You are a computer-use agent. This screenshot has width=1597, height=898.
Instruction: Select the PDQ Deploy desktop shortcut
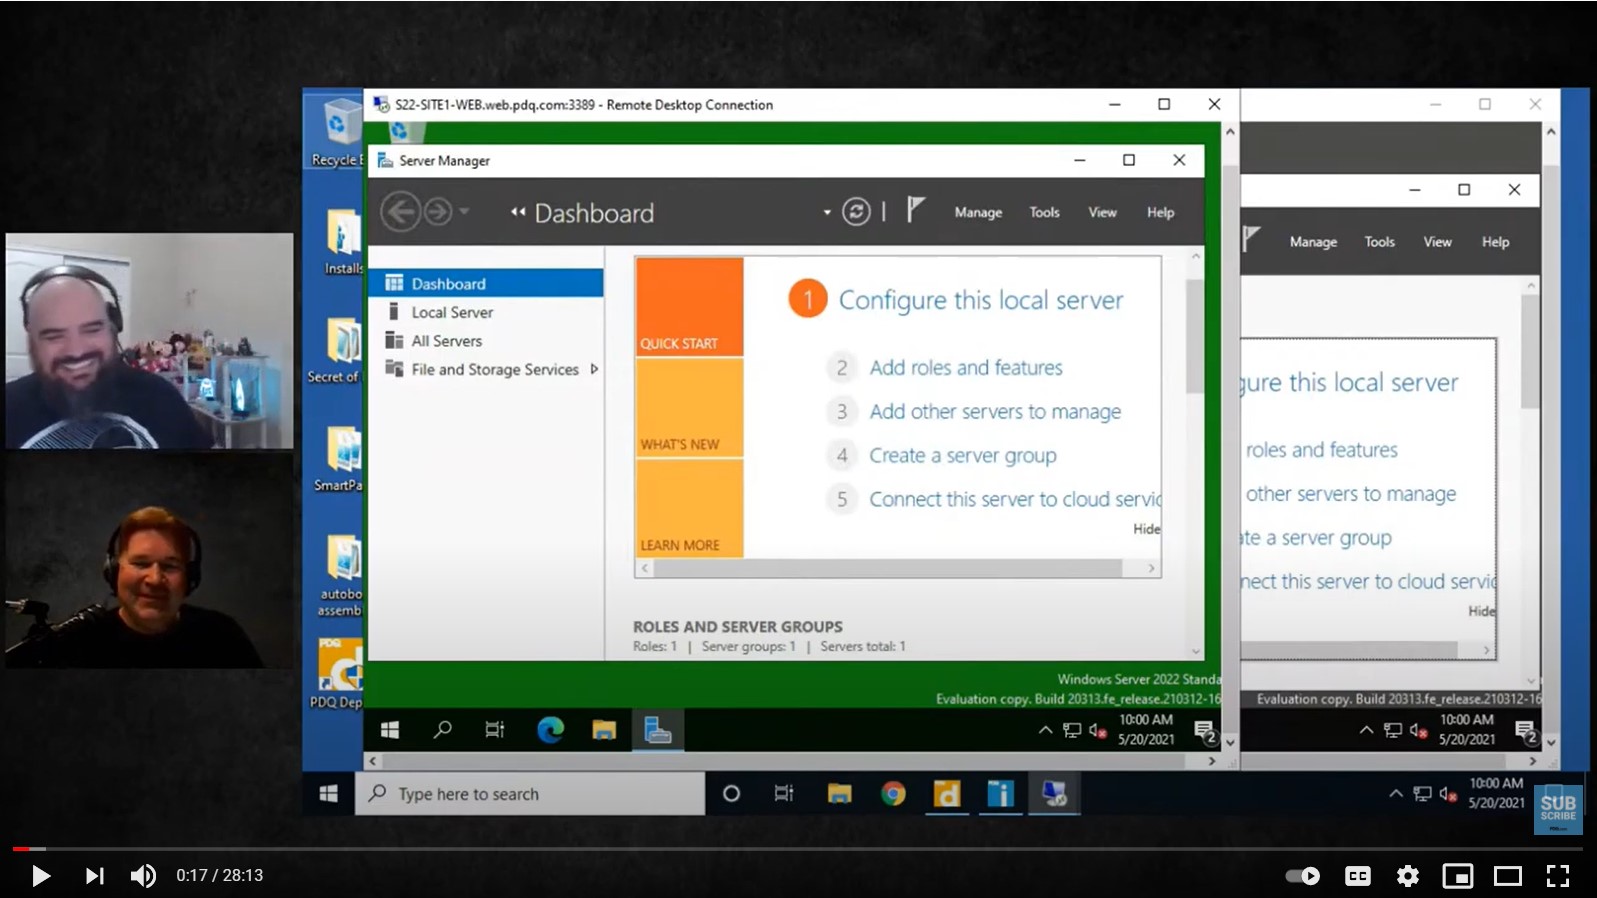pos(338,674)
